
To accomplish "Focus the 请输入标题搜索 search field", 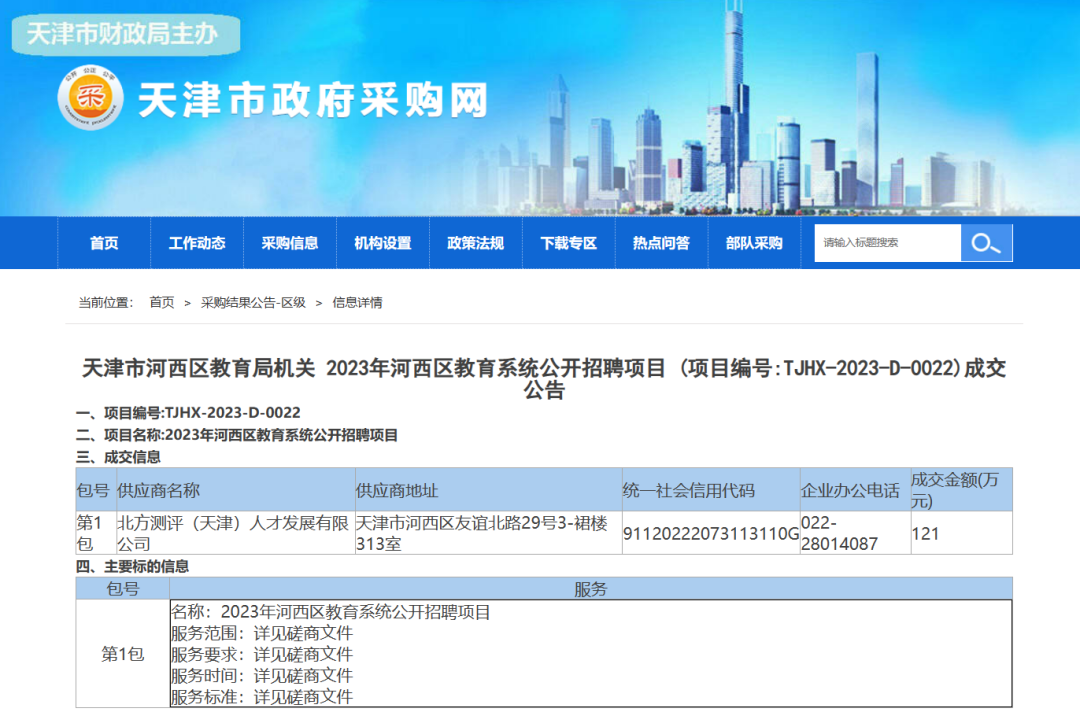I will 887,242.
